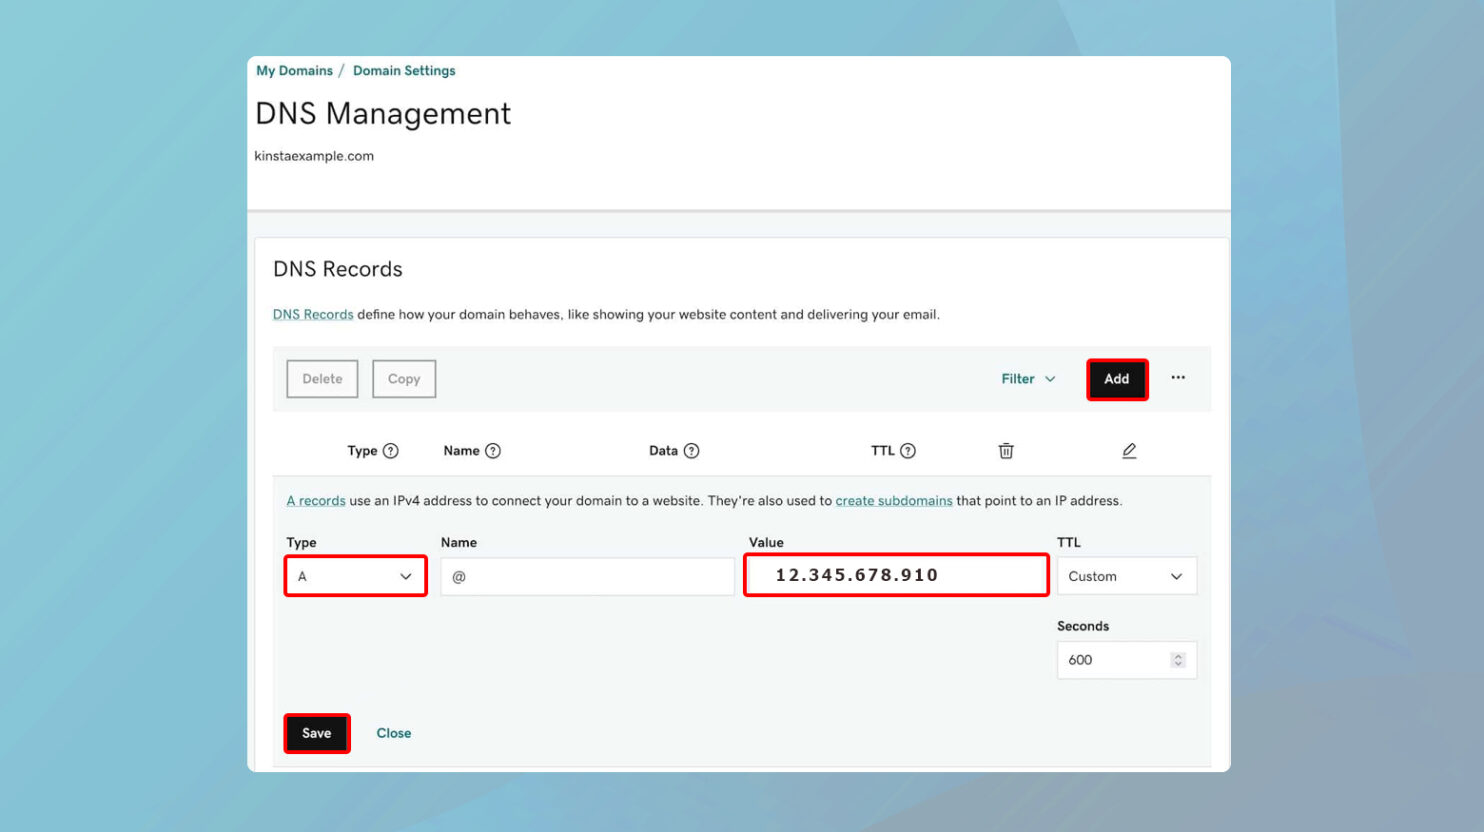Open the record Type dropdown showing A
1484x832 pixels.
point(355,575)
